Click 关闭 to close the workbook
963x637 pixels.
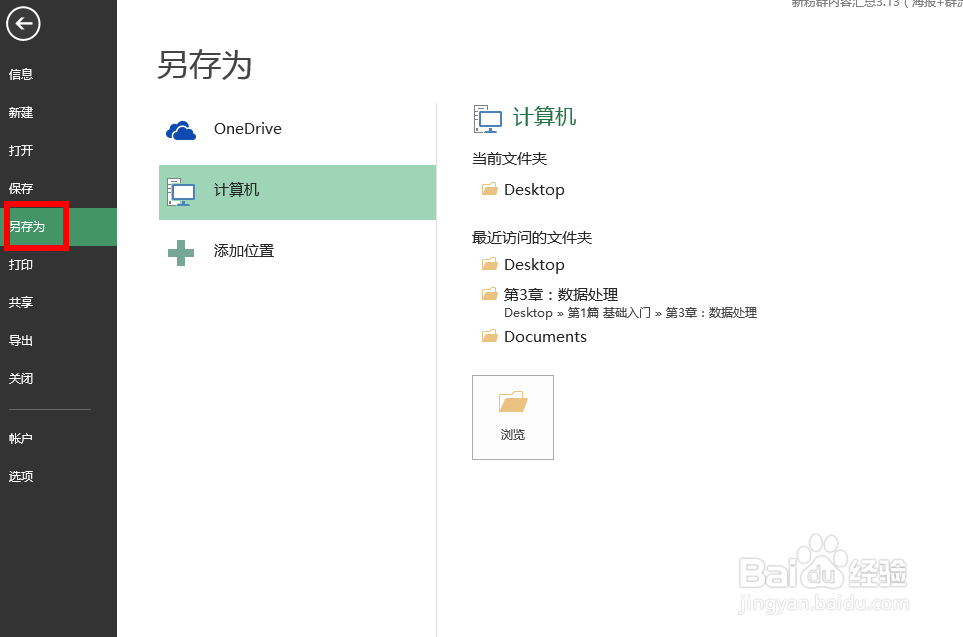coord(21,378)
